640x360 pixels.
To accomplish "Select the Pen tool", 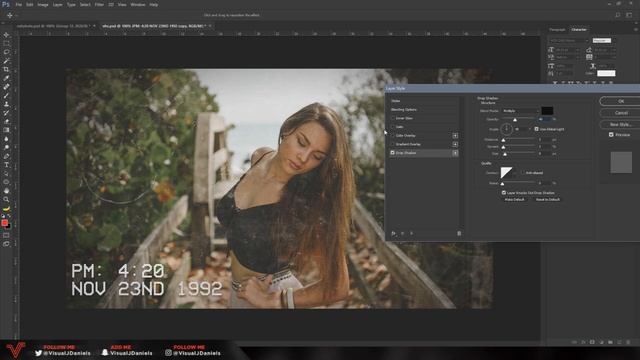I will point(6,156).
